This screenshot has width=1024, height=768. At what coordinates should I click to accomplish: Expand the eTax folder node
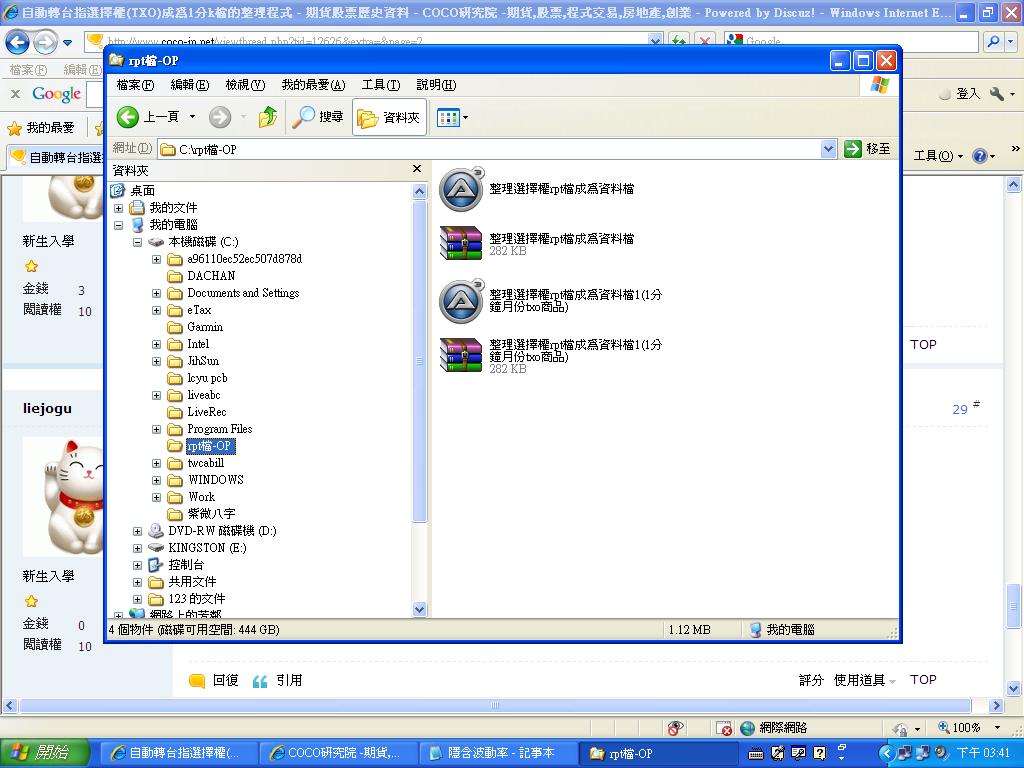[x=156, y=310]
